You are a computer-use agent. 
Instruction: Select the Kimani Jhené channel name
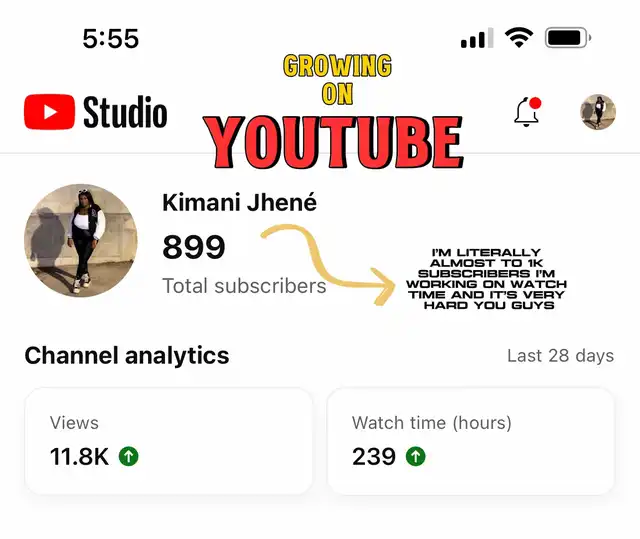(x=239, y=202)
